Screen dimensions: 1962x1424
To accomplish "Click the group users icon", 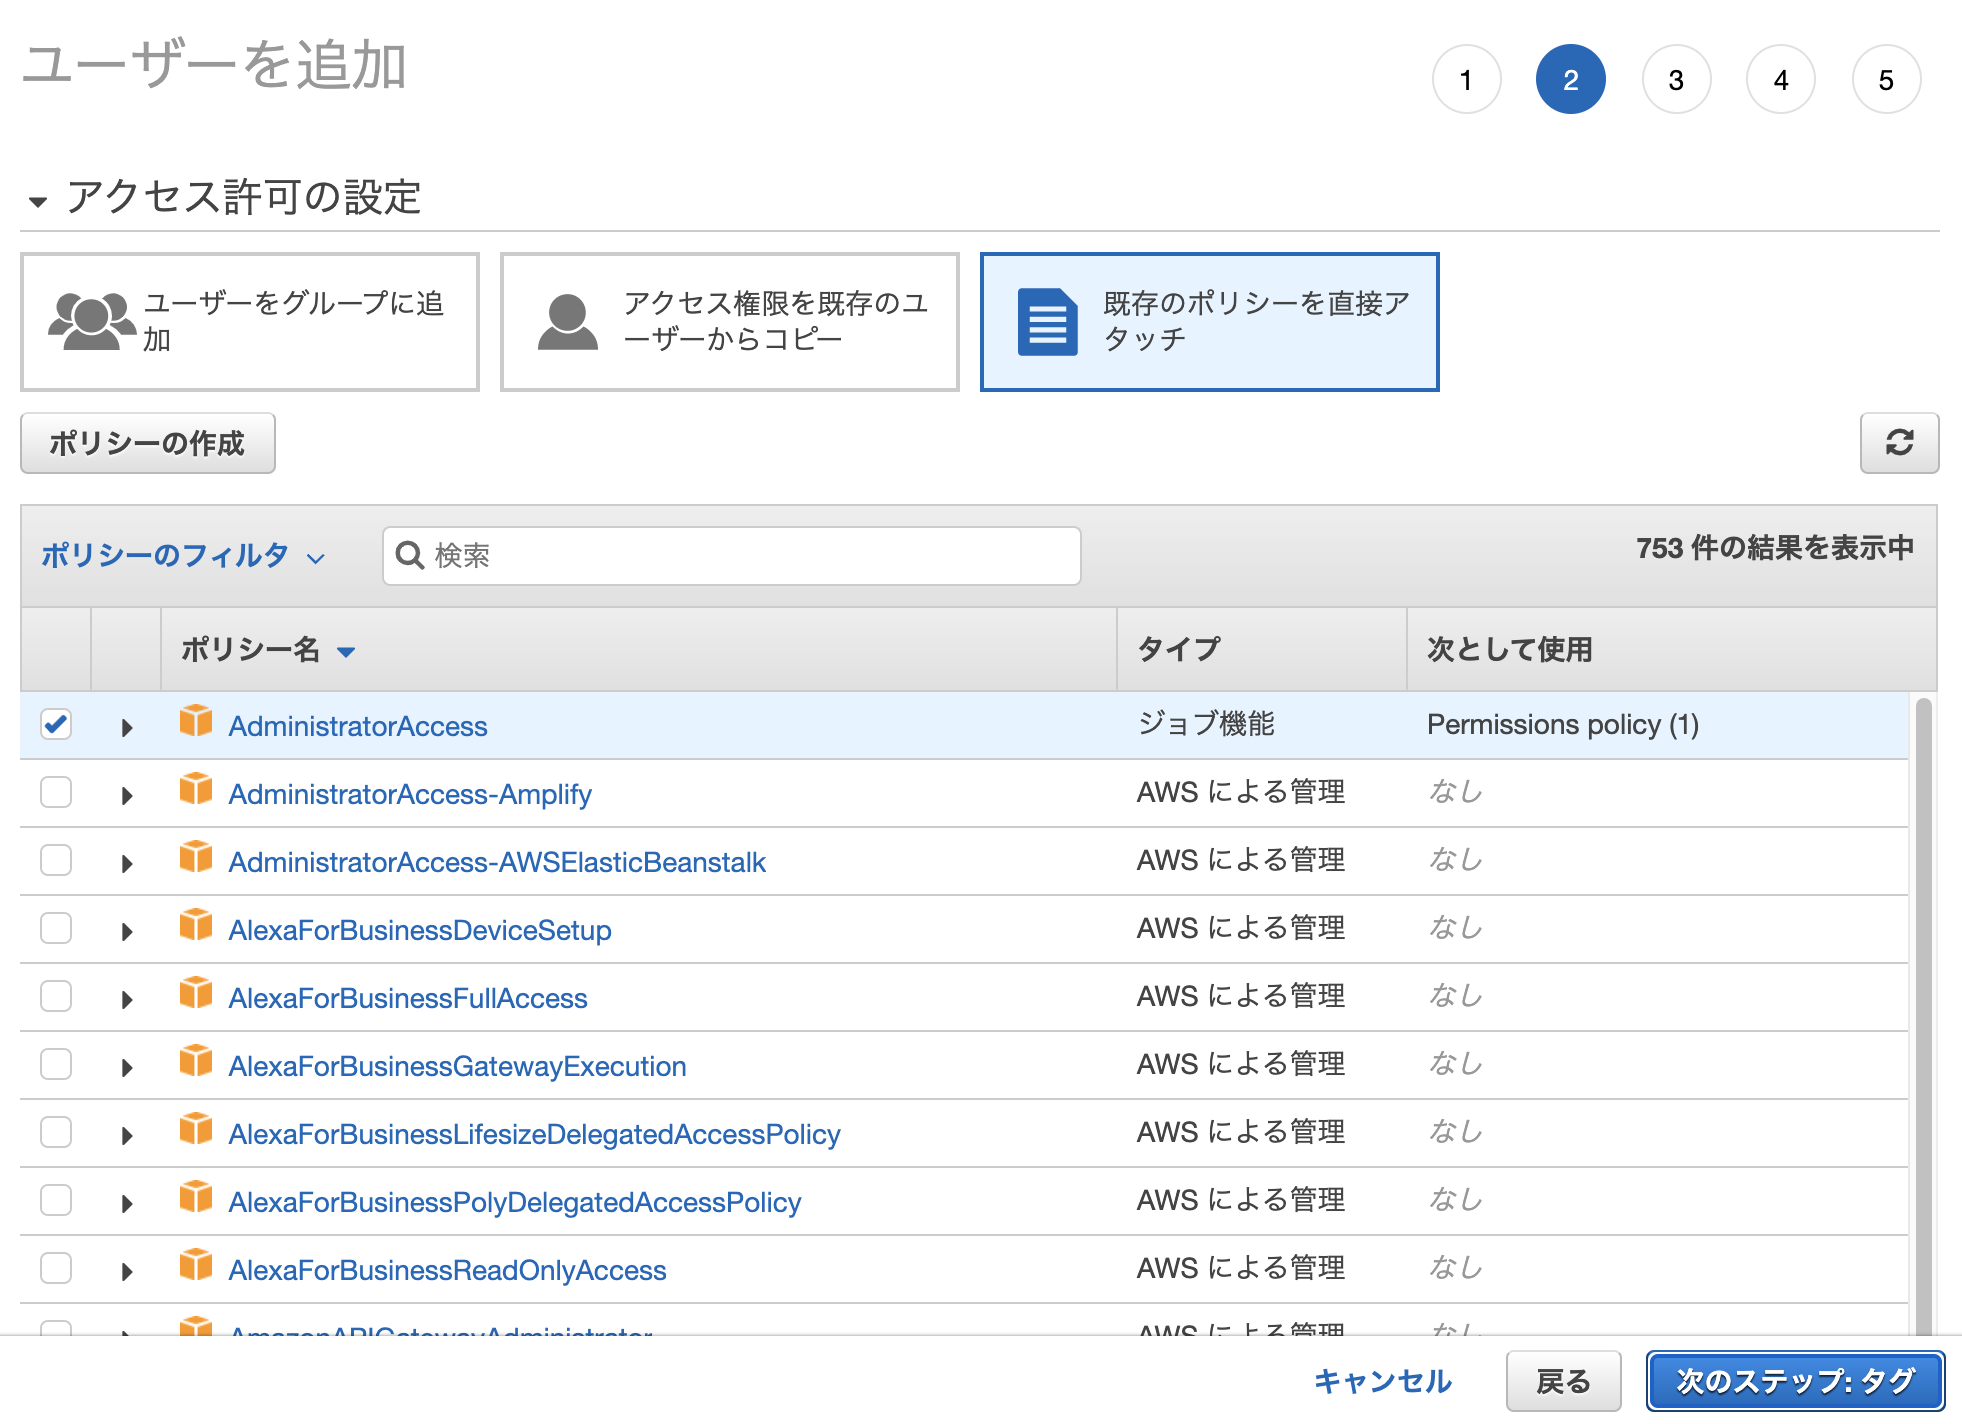I will (x=91, y=322).
